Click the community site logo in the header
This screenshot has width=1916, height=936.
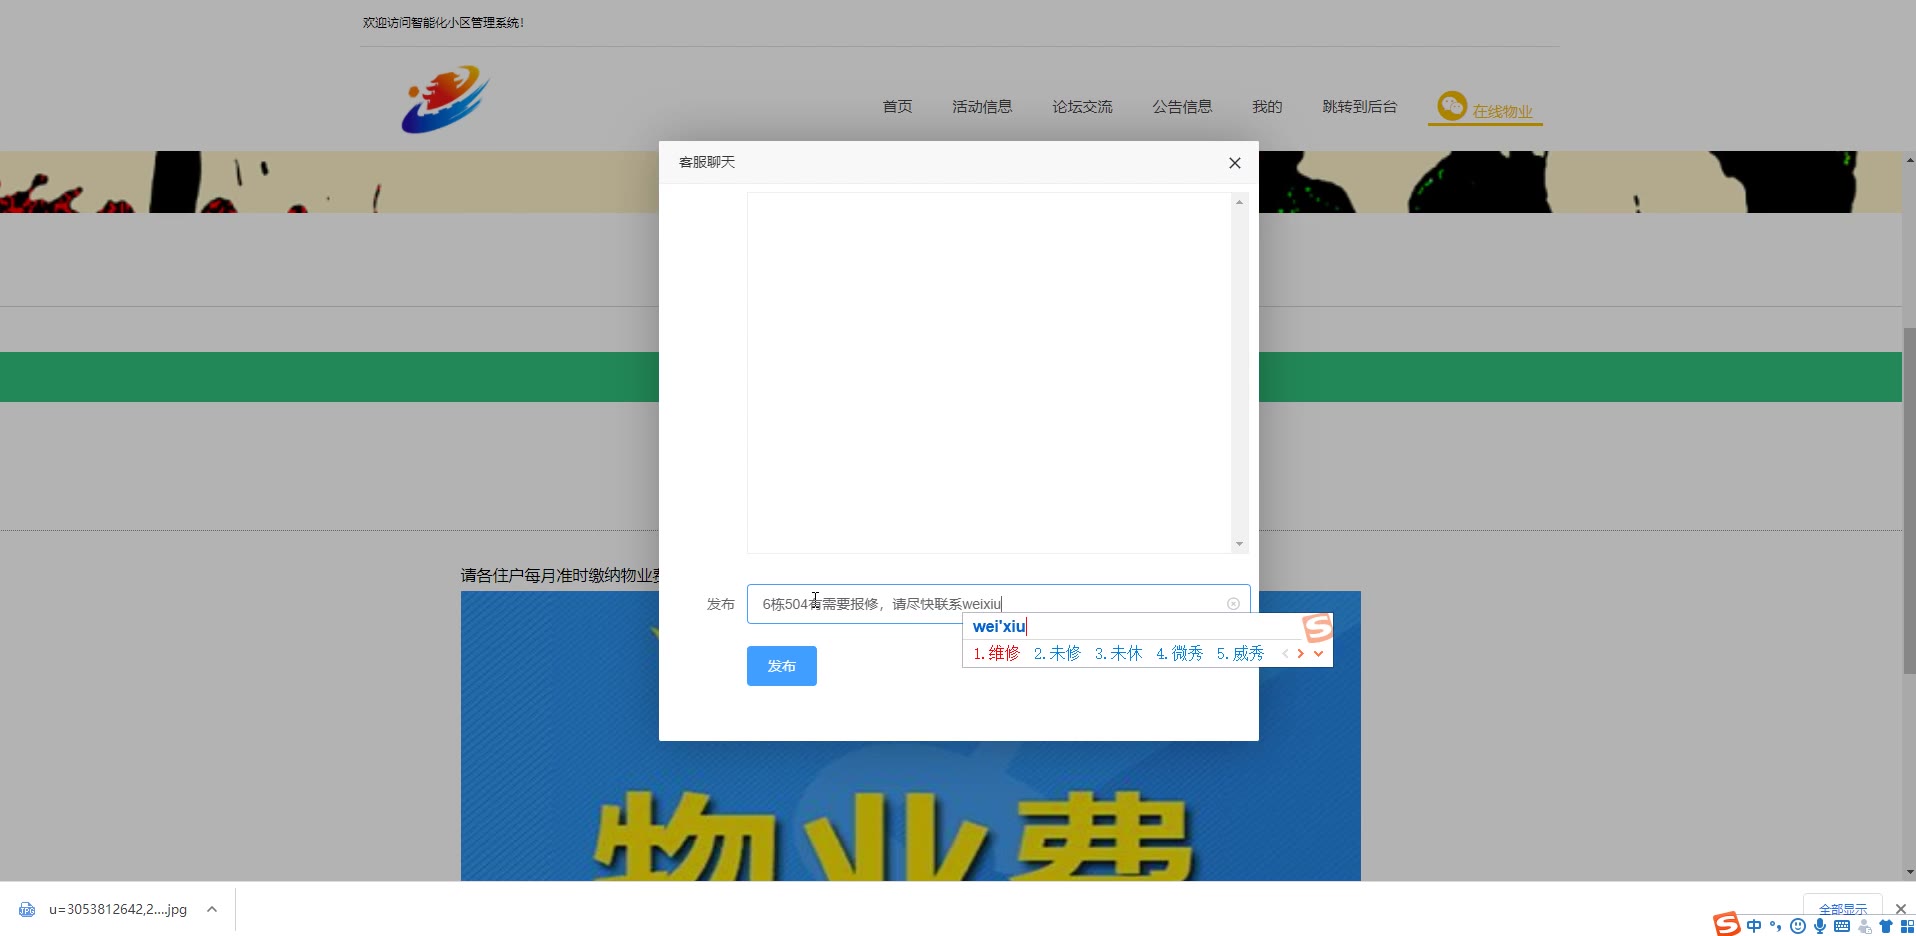445,100
